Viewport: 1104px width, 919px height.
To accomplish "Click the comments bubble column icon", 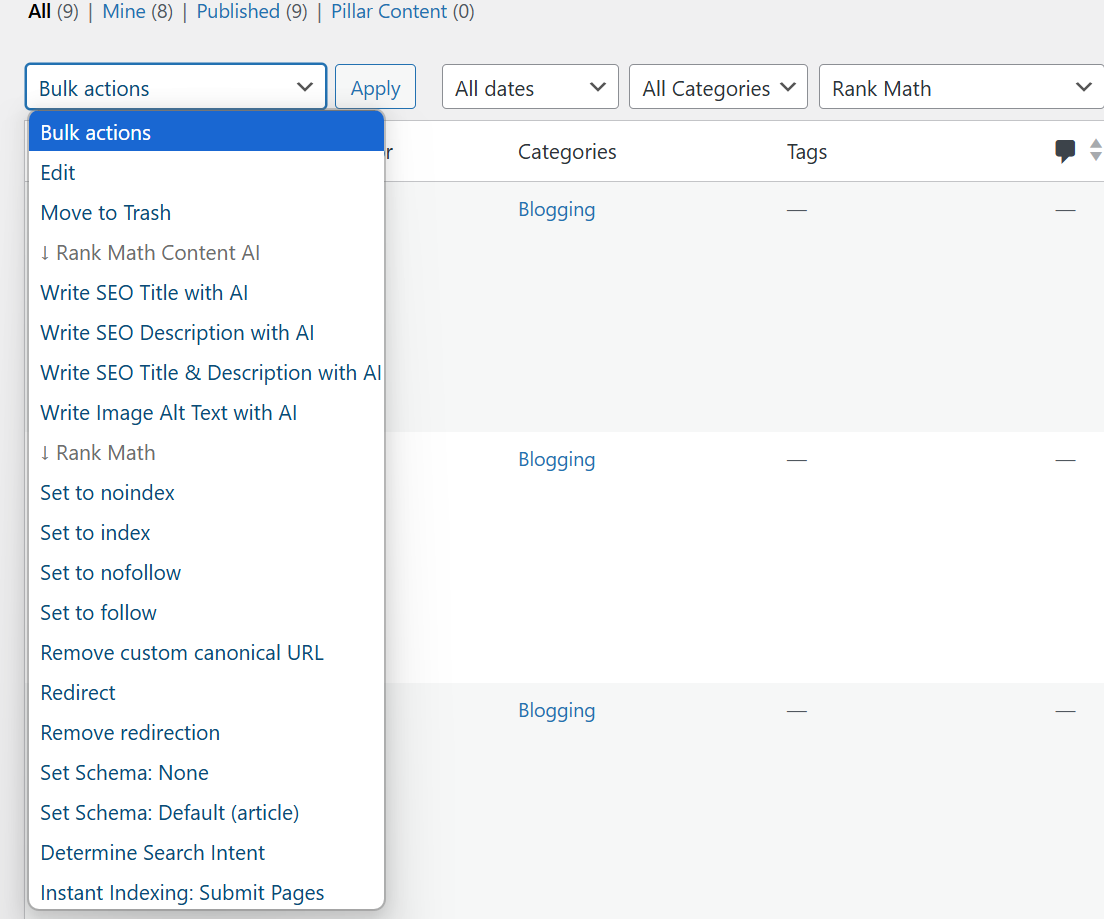I will point(1065,152).
